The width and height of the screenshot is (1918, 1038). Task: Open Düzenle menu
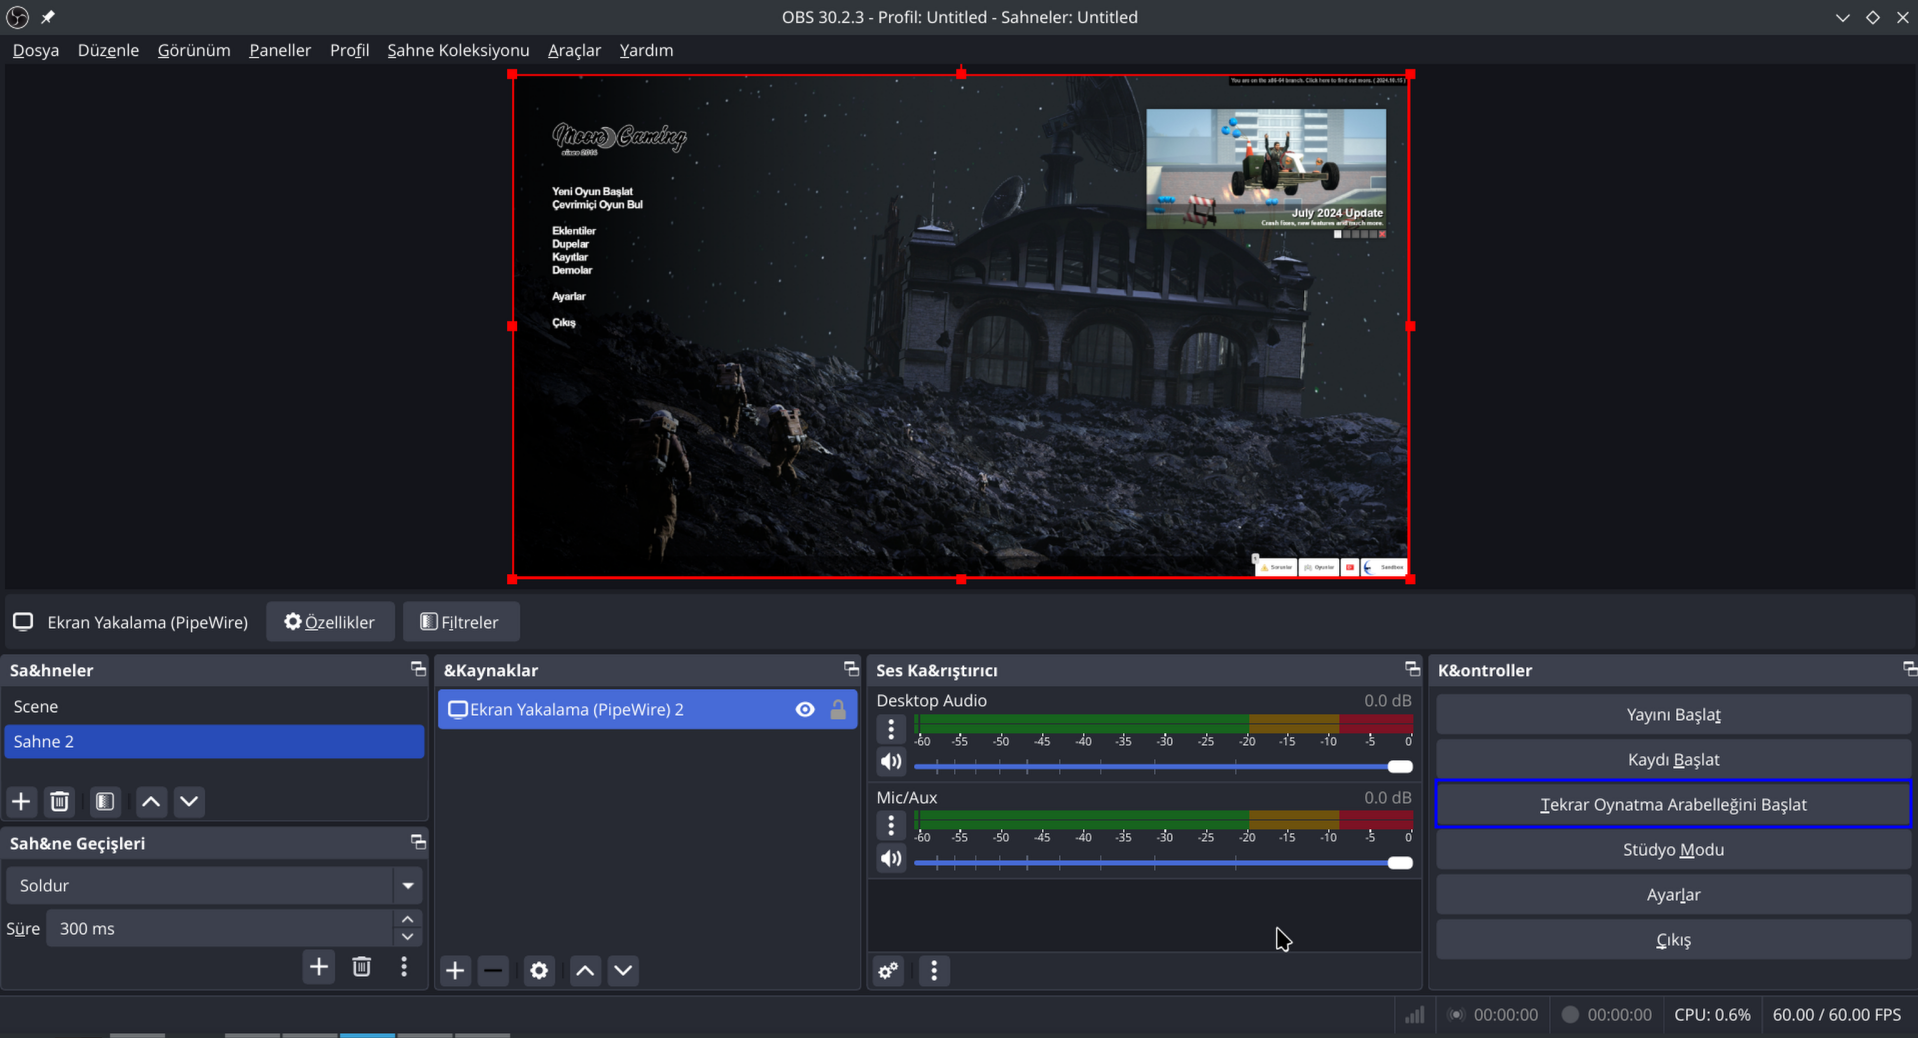[x=108, y=50]
